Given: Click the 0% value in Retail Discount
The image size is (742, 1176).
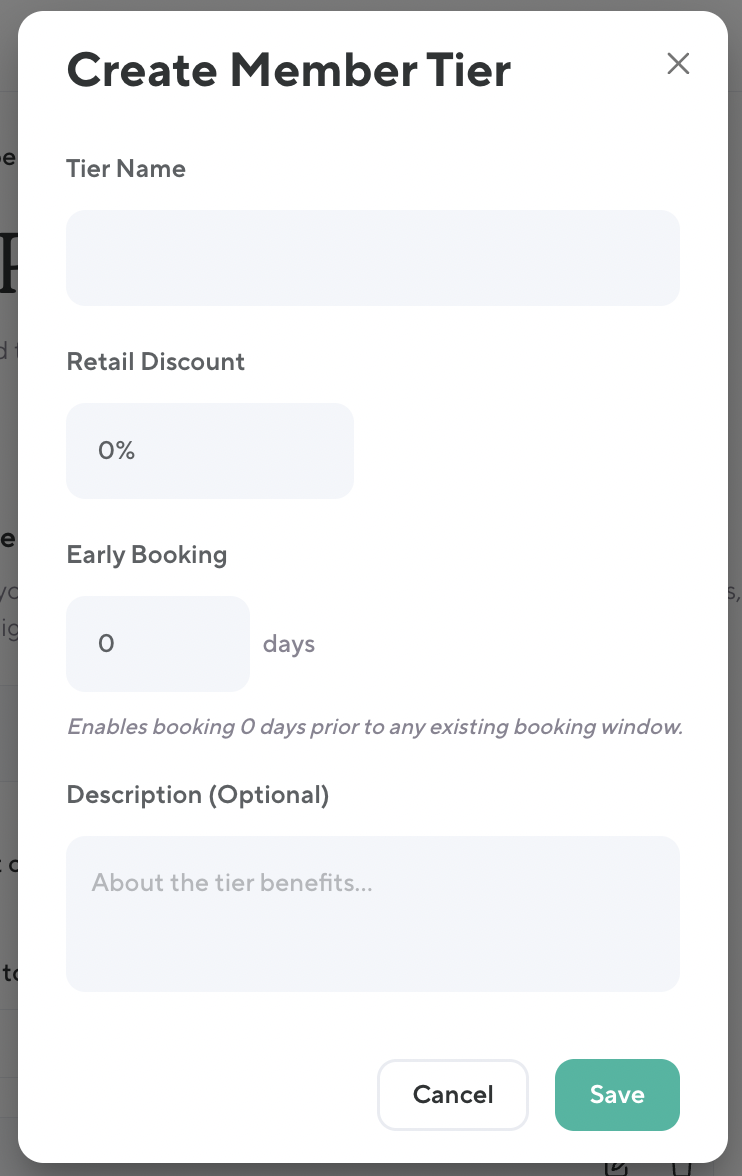Looking at the screenshot, I should (116, 451).
